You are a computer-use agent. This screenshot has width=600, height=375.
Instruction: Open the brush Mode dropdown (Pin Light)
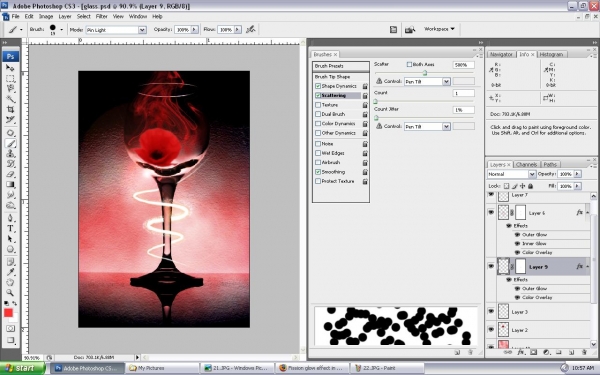[x=142, y=30]
